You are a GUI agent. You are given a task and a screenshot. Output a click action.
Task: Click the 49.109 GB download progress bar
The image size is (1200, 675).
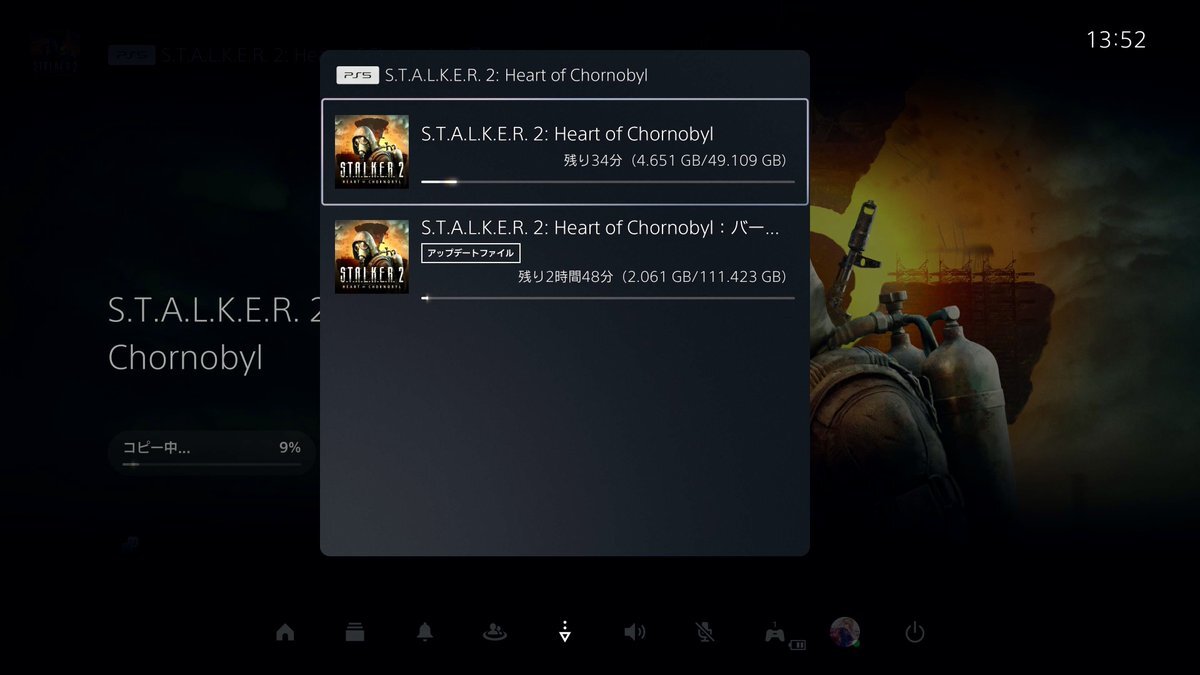point(608,182)
